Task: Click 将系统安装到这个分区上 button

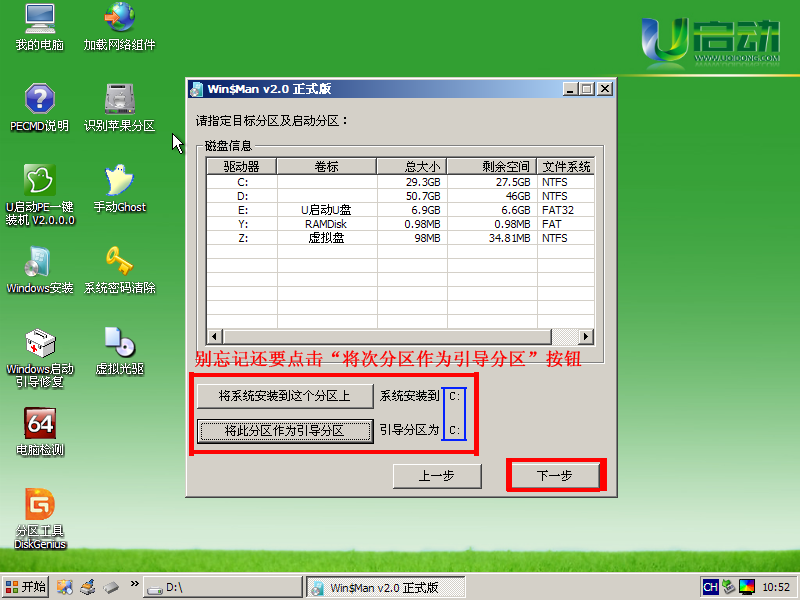Action: pyautogui.click(x=285, y=396)
